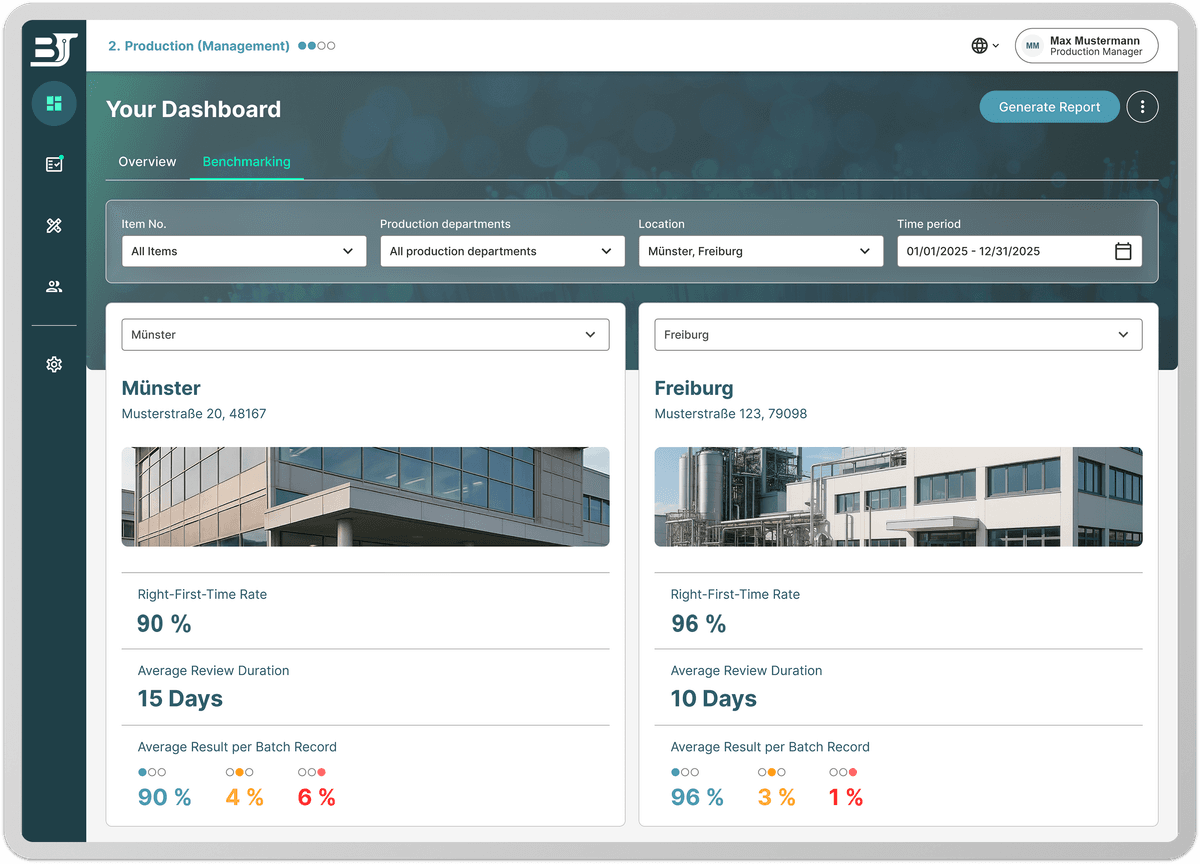The image size is (1200, 864).
Task: Open the Production departments dropdown
Action: 501,252
